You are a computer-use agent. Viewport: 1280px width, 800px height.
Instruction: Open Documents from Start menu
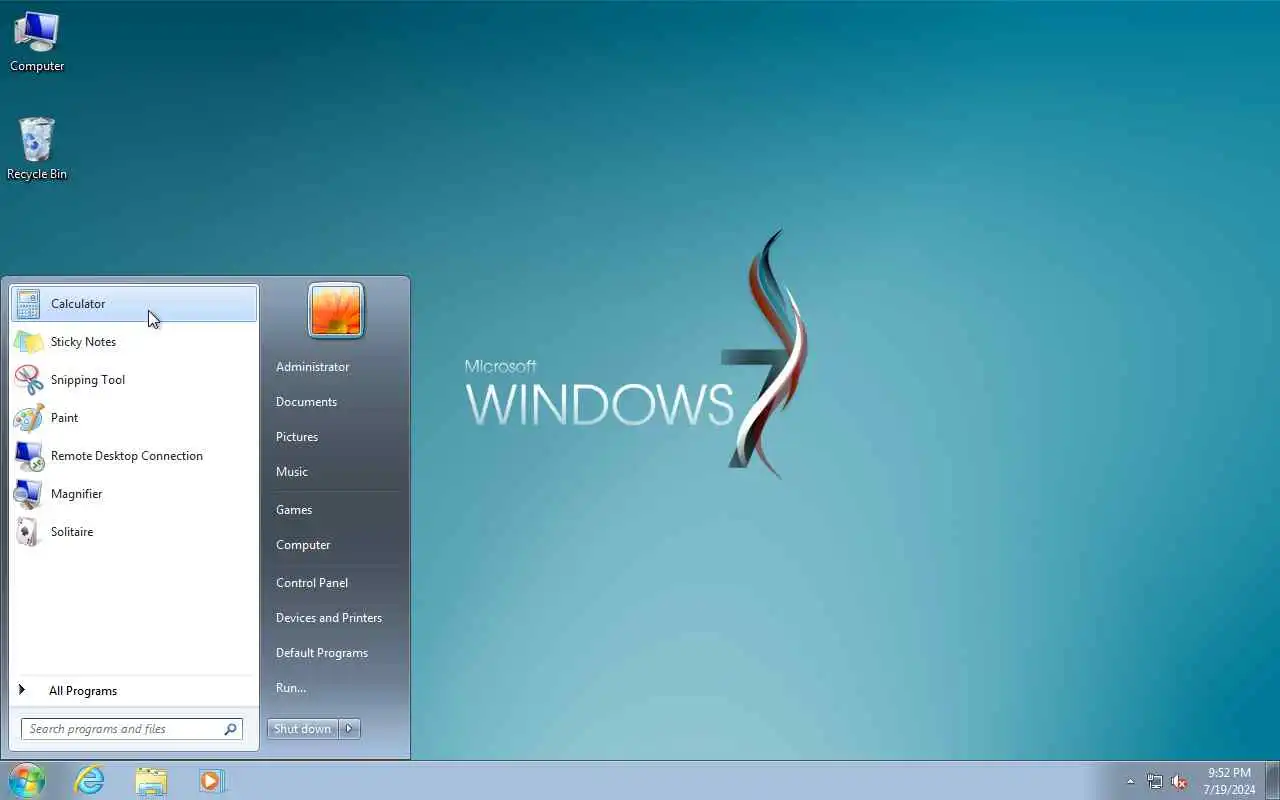306,402
